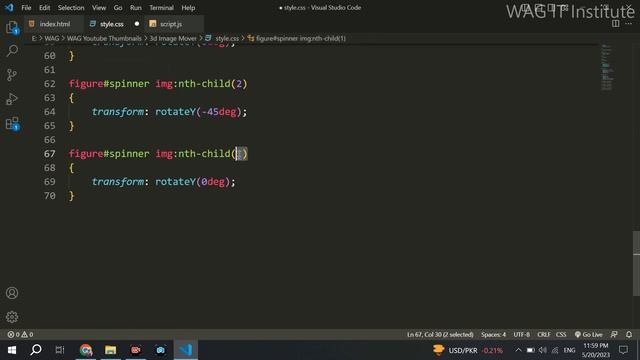The height and width of the screenshot is (360, 640).
Task: Open camera app on taskbar
Action: tap(160, 350)
